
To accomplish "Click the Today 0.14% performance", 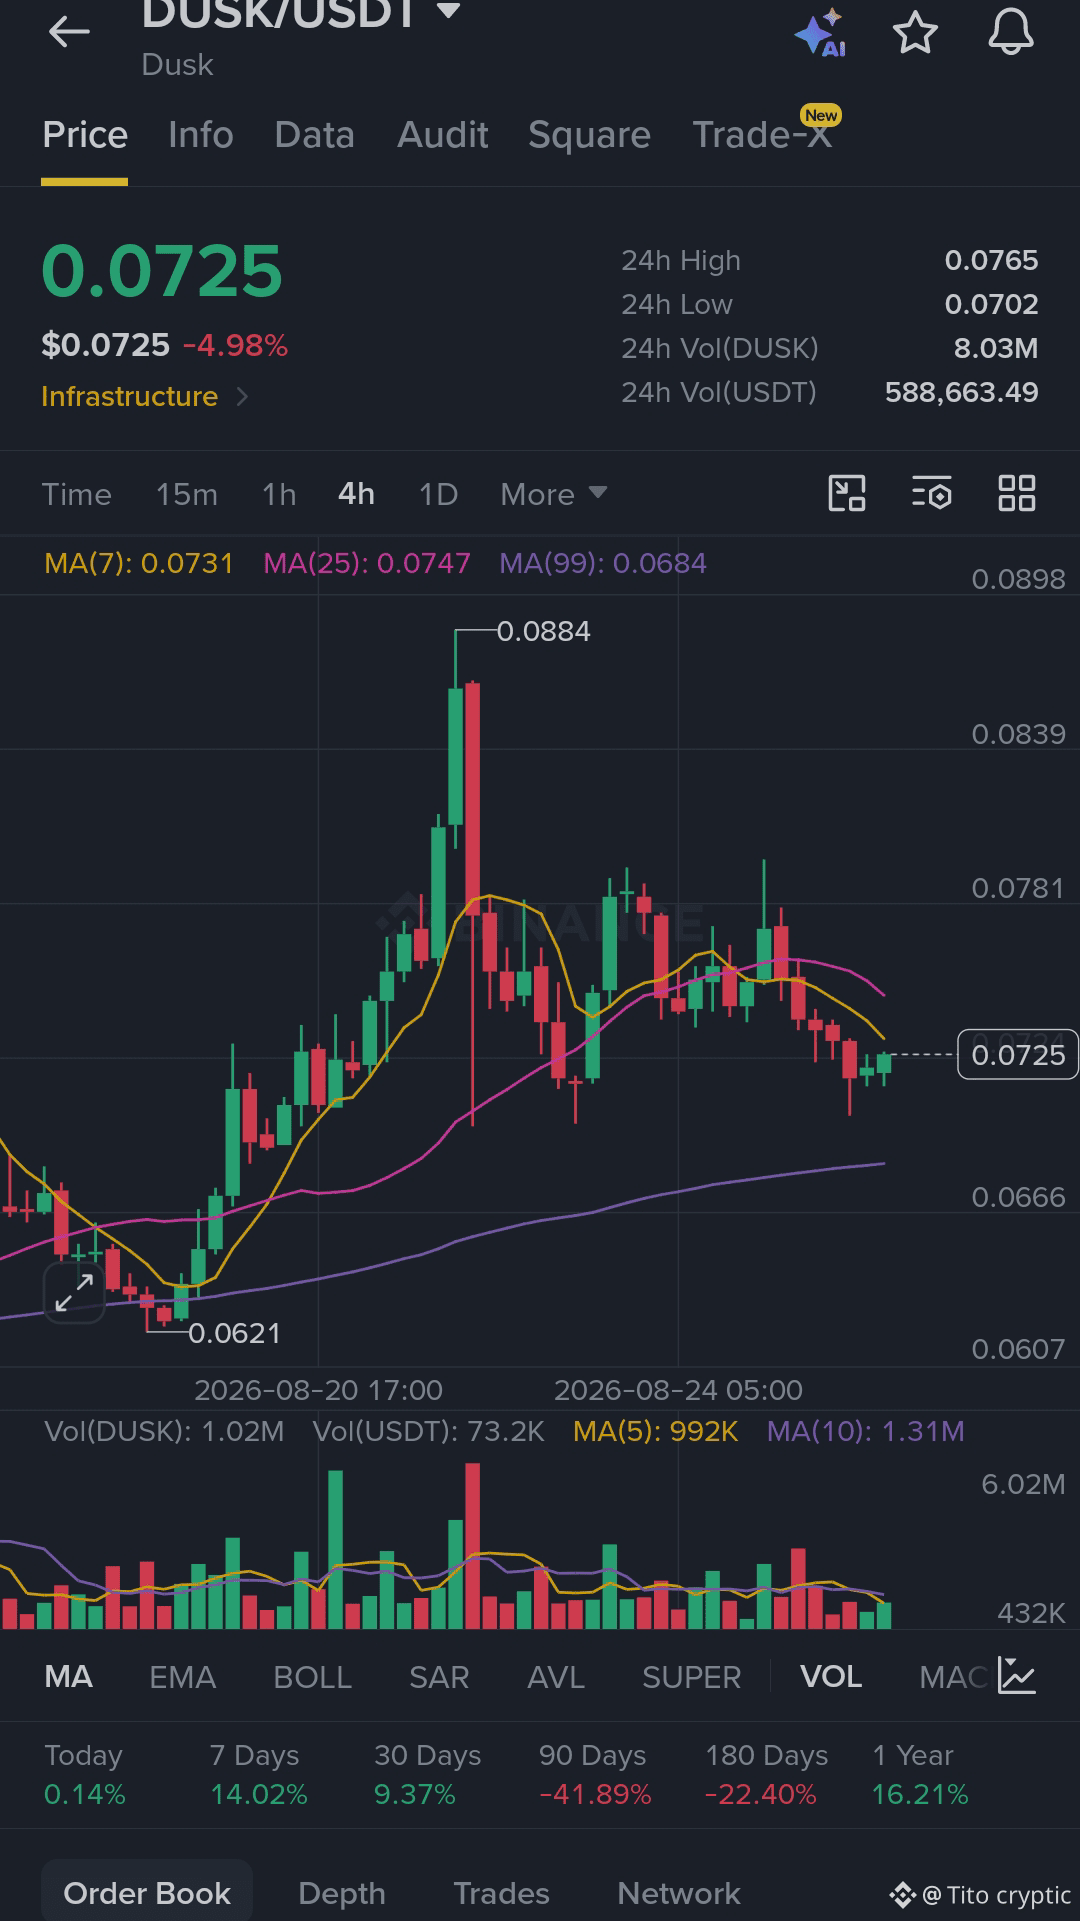I will click(85, 1775).
